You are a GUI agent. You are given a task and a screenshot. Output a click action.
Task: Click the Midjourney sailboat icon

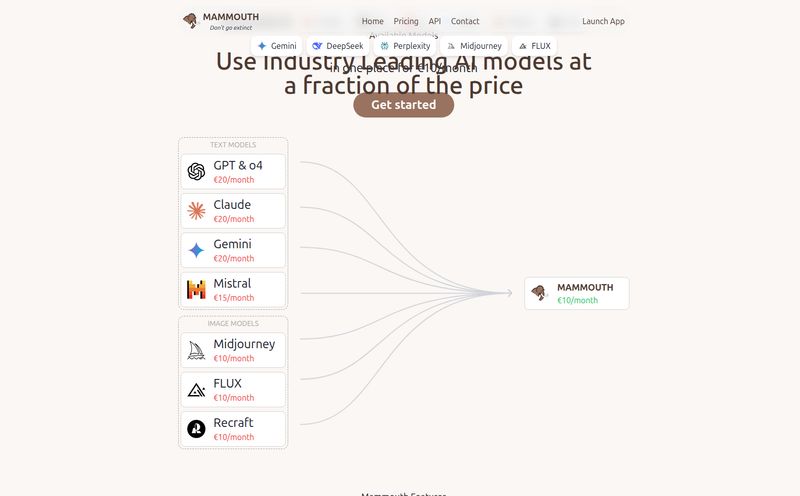(196, 350)
